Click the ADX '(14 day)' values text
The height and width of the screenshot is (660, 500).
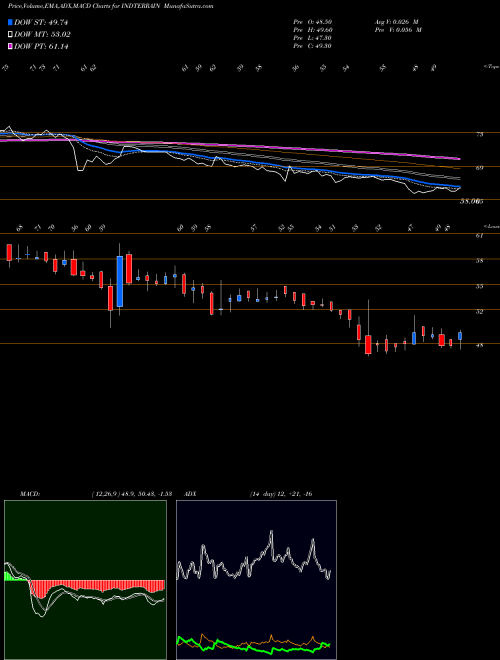point(281,494)
